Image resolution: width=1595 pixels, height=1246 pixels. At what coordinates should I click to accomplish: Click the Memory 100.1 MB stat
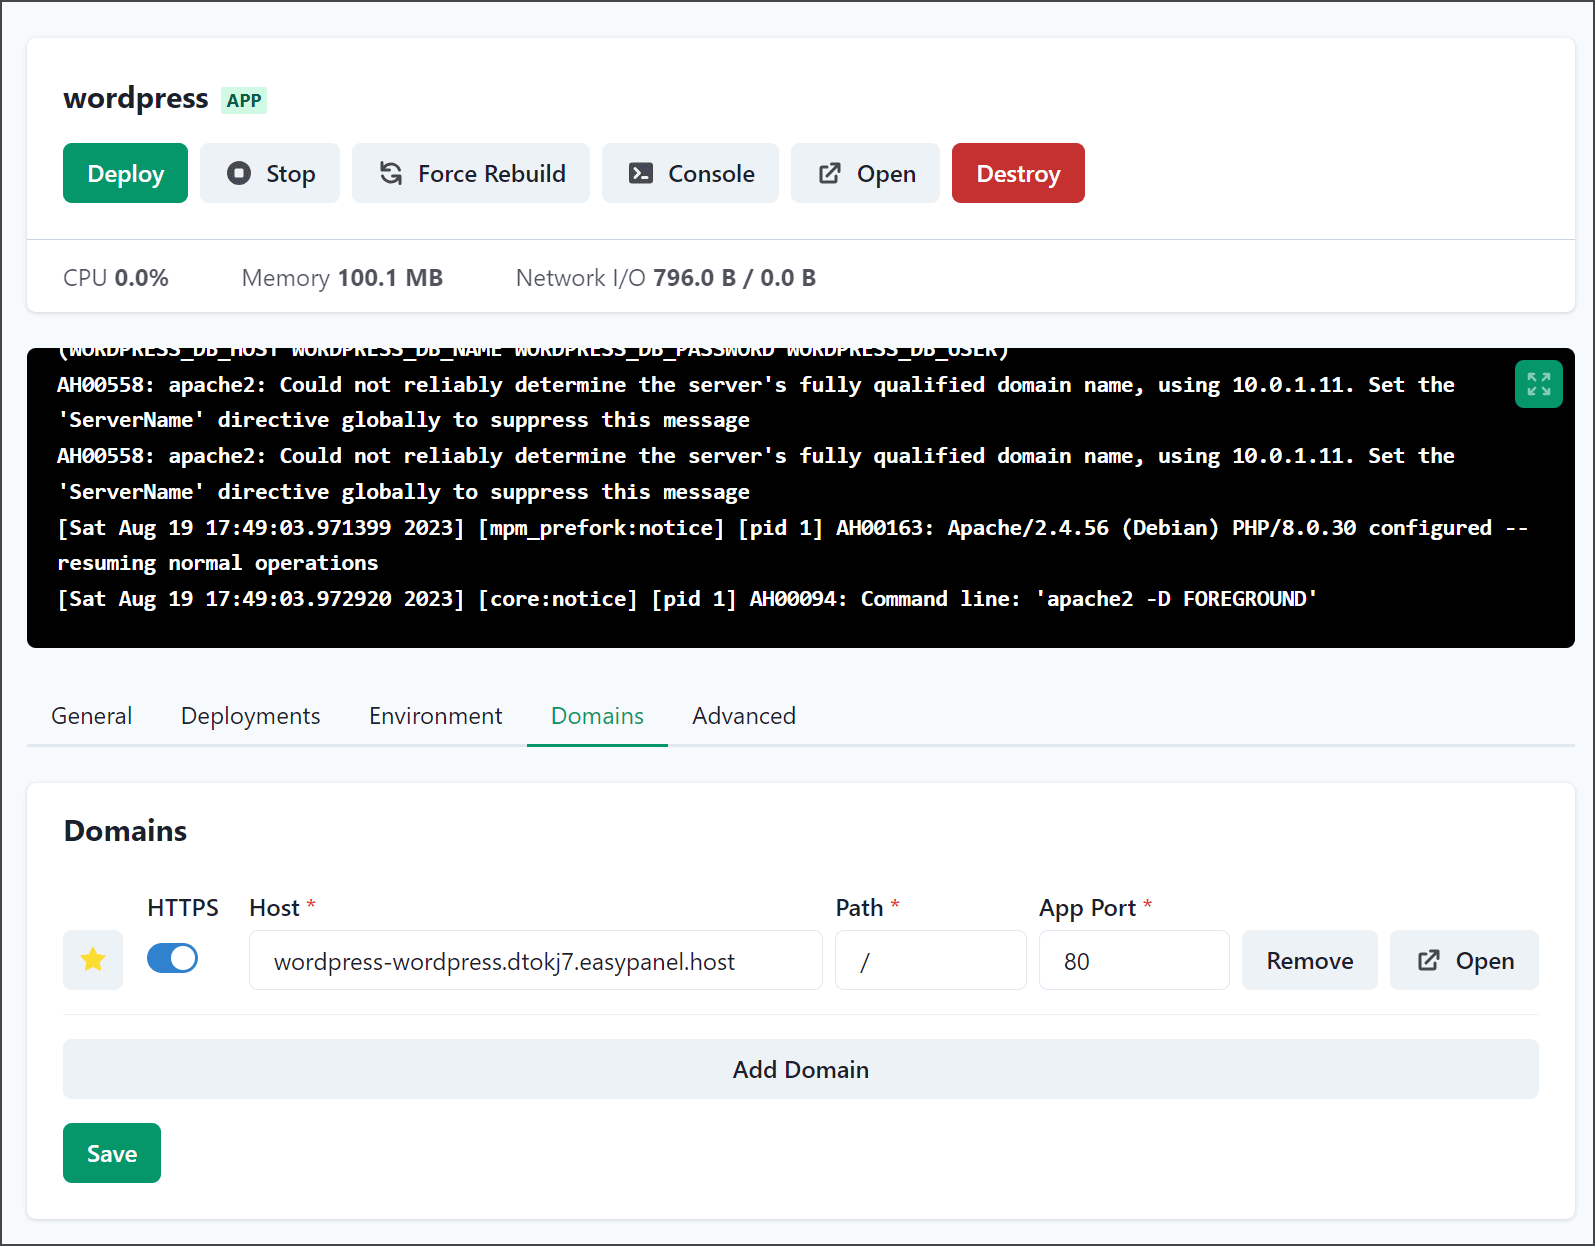pyautogui.click(x=342, y=278)
